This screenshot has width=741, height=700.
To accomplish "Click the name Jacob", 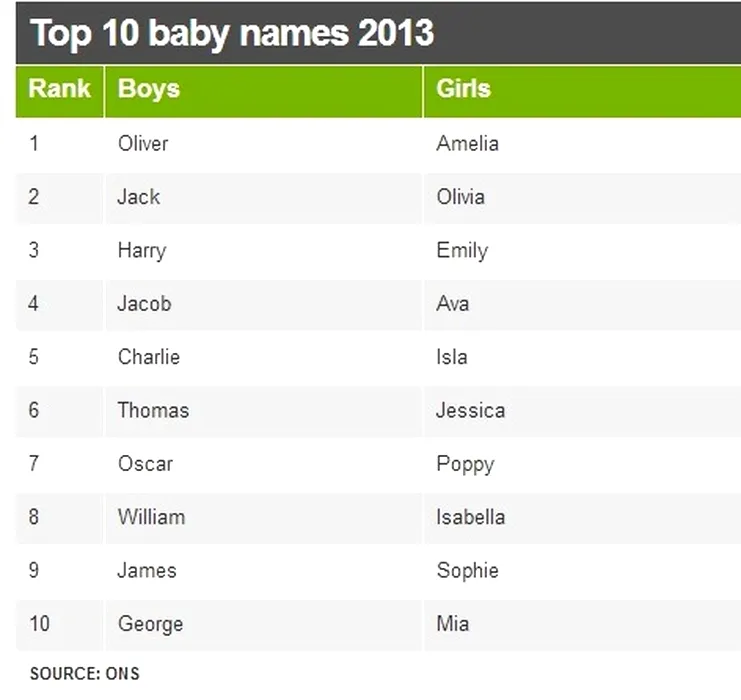I will [144, 303].
